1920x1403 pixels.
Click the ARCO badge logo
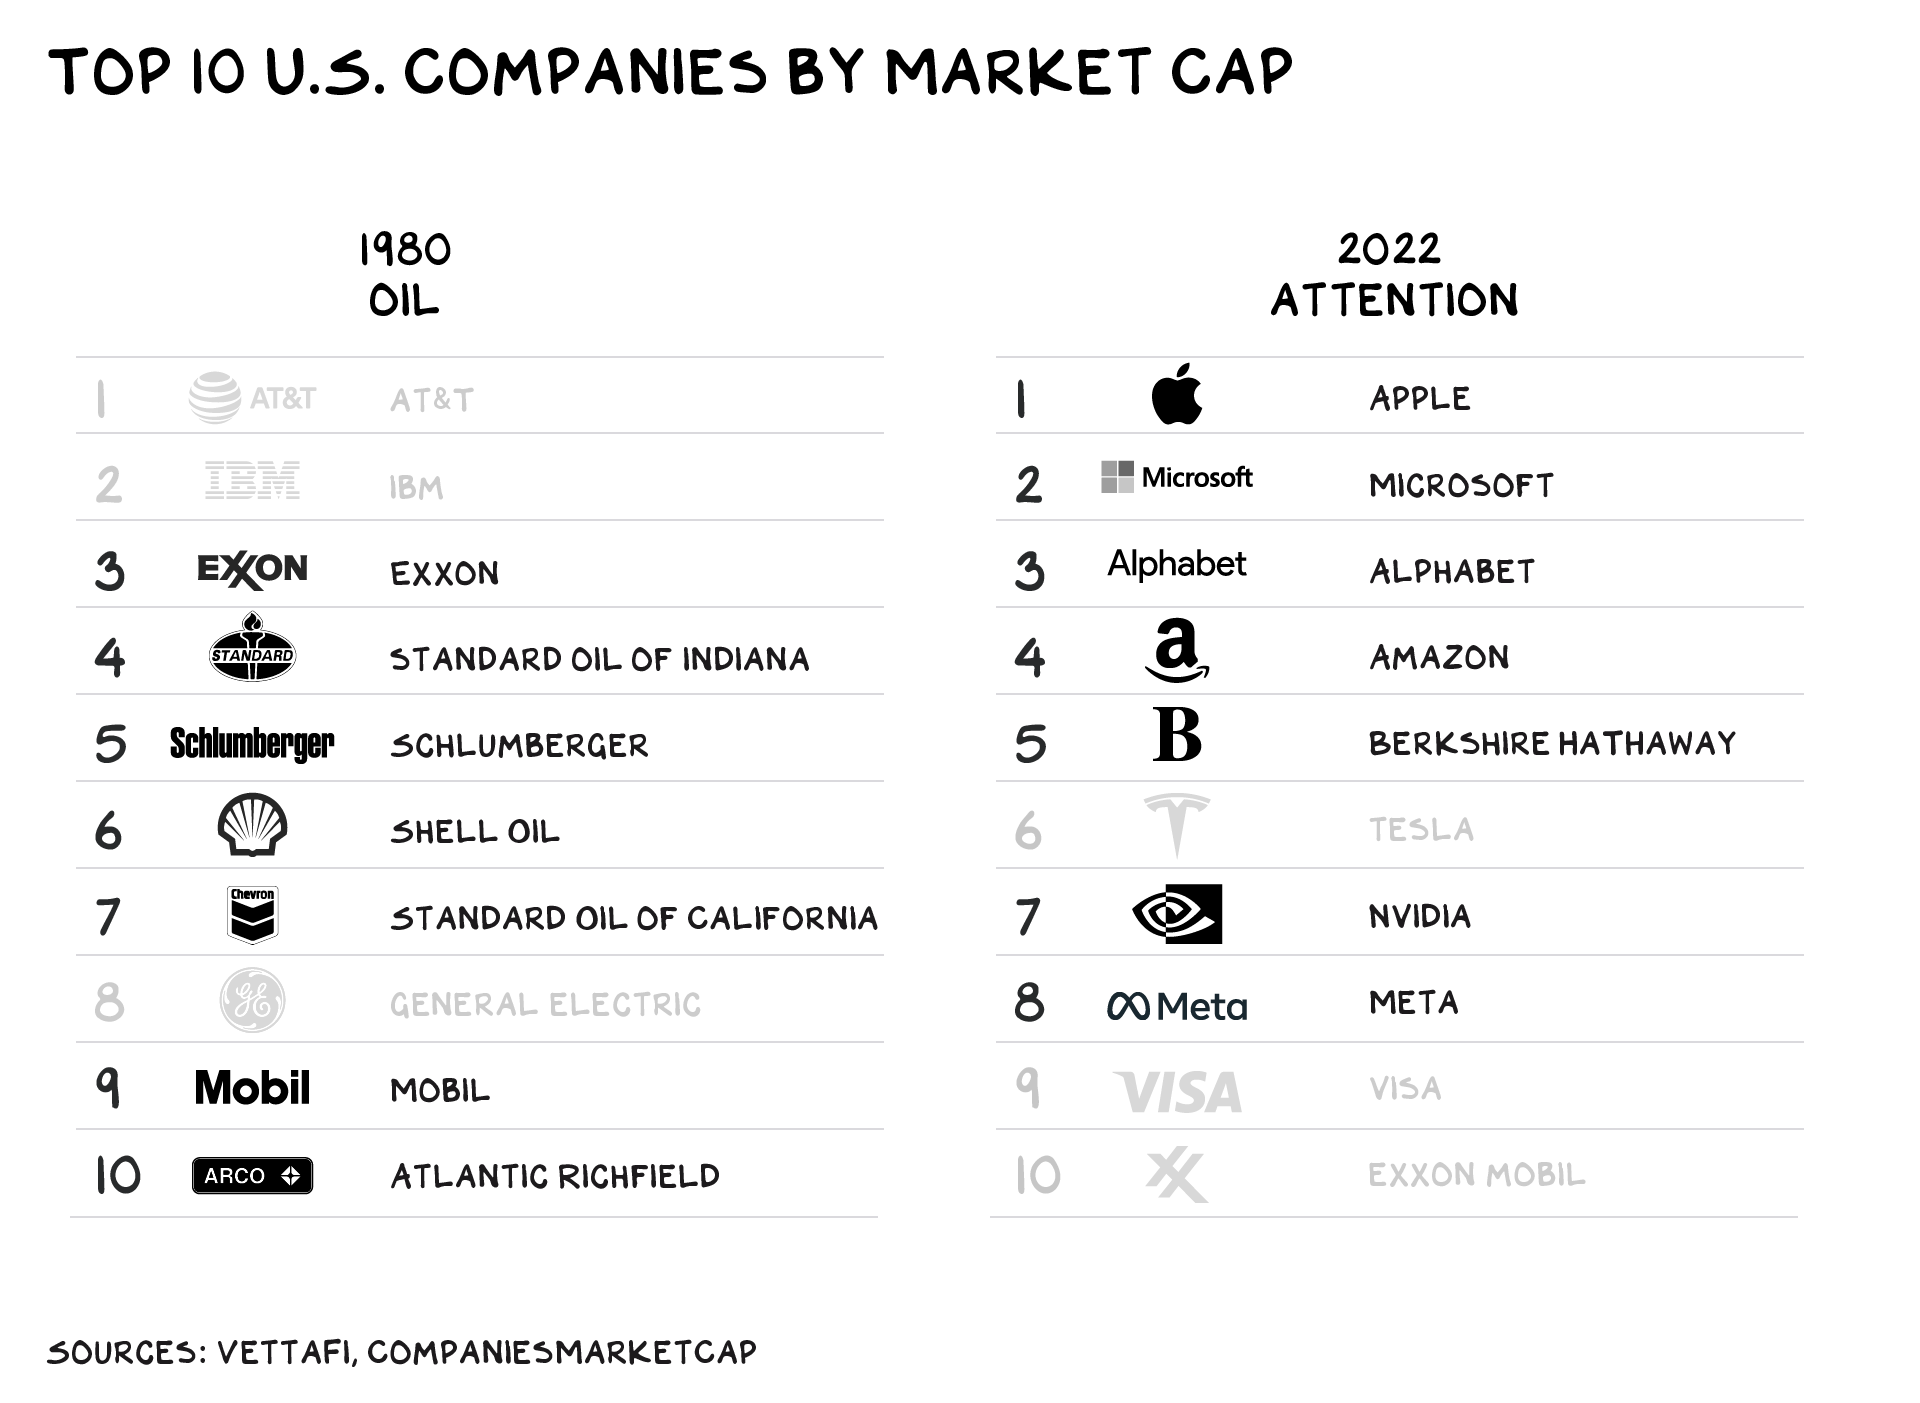[252, 1176]
